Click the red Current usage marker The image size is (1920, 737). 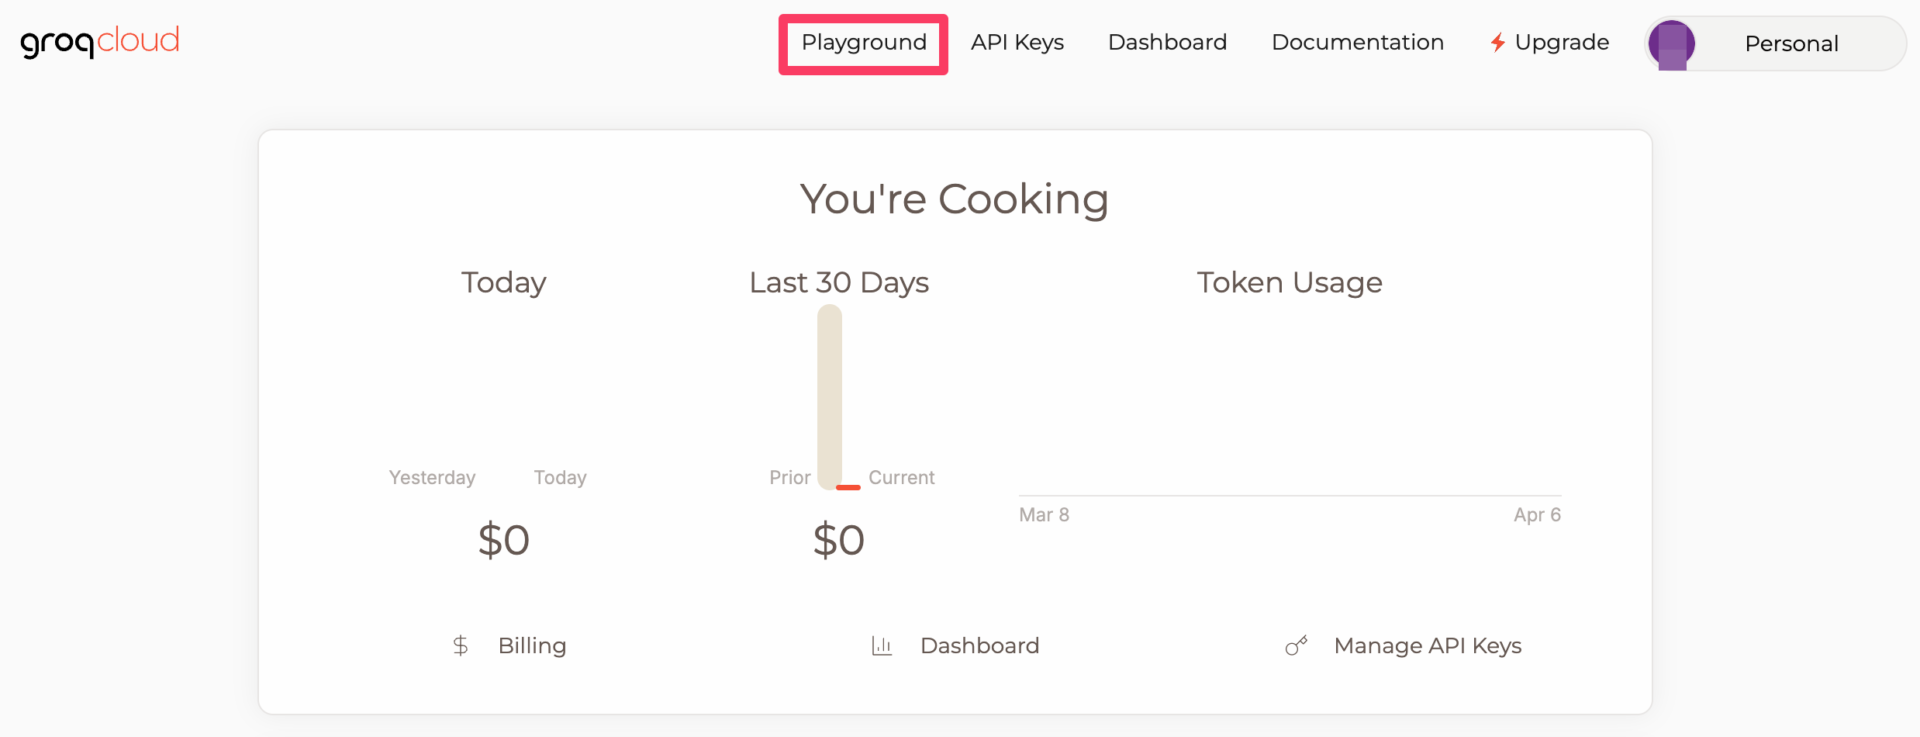tap(848, 487)
